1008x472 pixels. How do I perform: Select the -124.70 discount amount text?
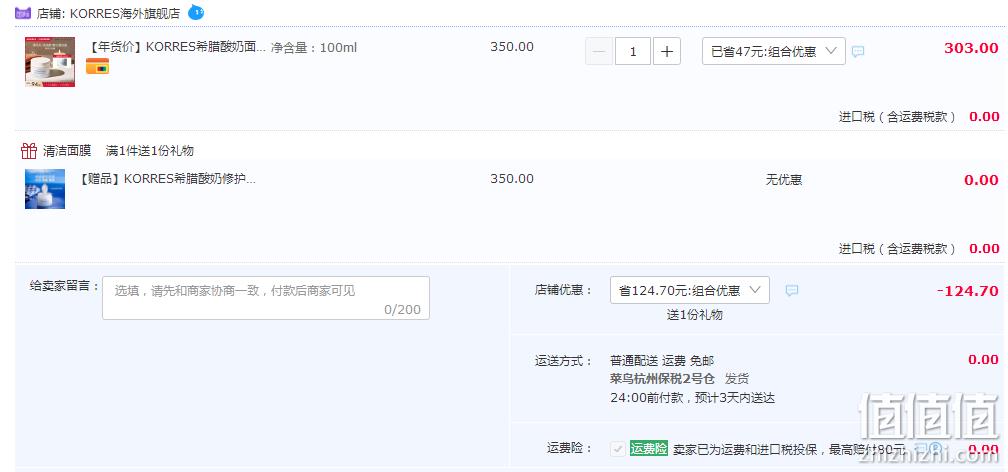[968, 291]
